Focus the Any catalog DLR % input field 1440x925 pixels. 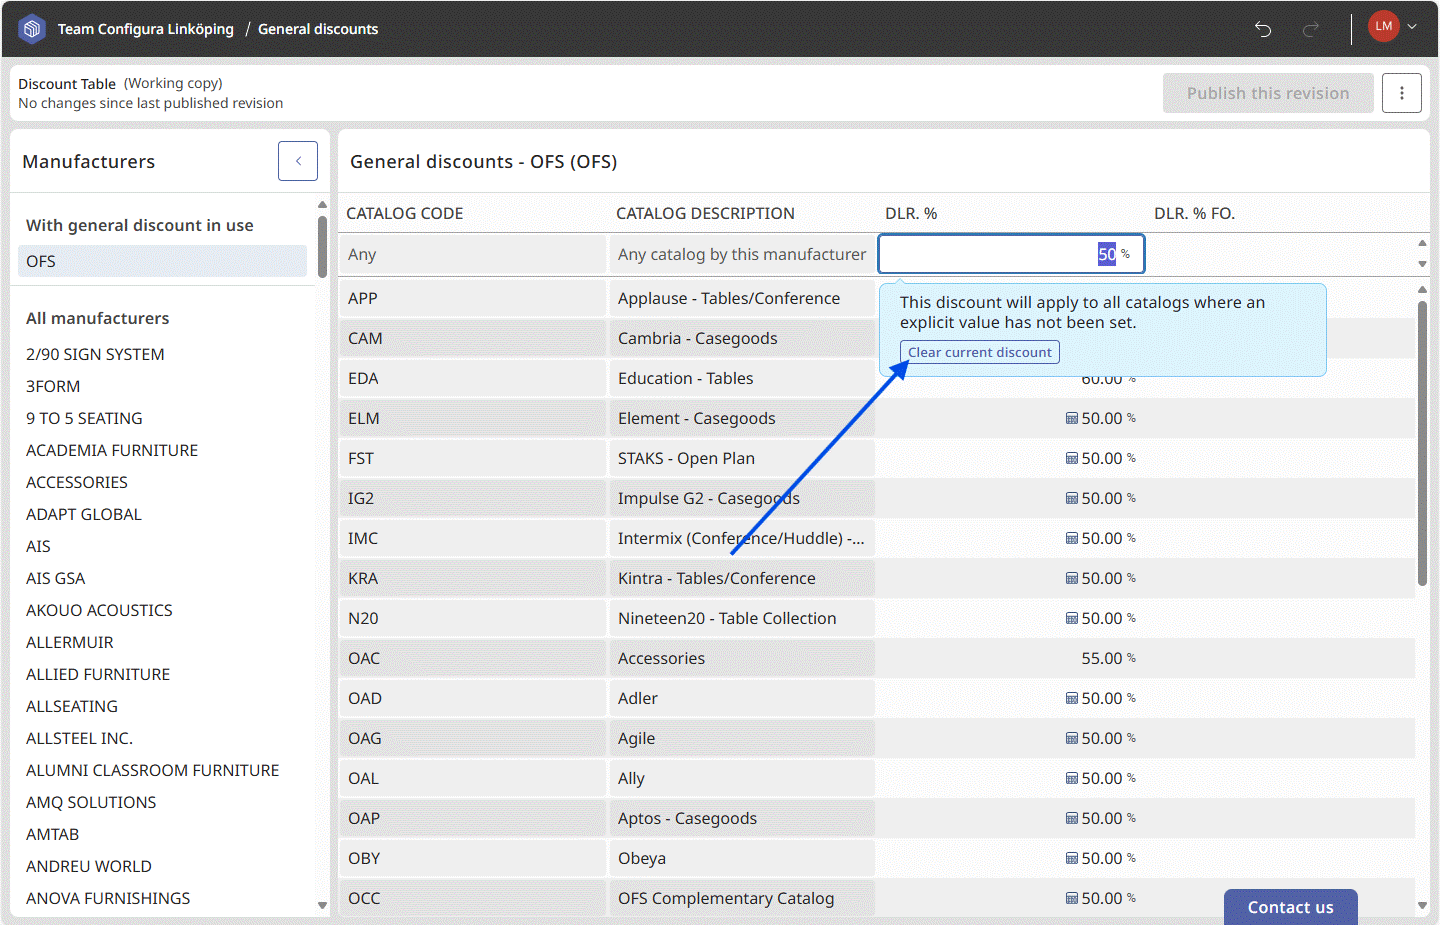point(1011,254)
